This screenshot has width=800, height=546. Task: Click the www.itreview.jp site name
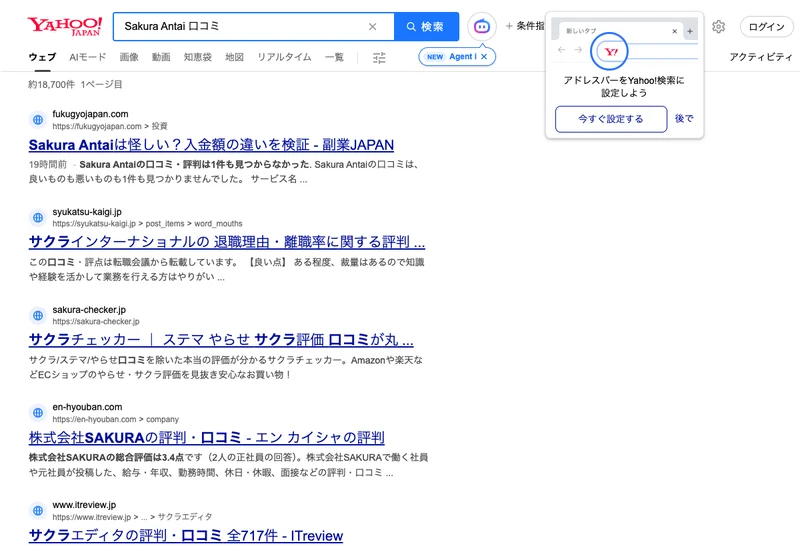(84, 505)
